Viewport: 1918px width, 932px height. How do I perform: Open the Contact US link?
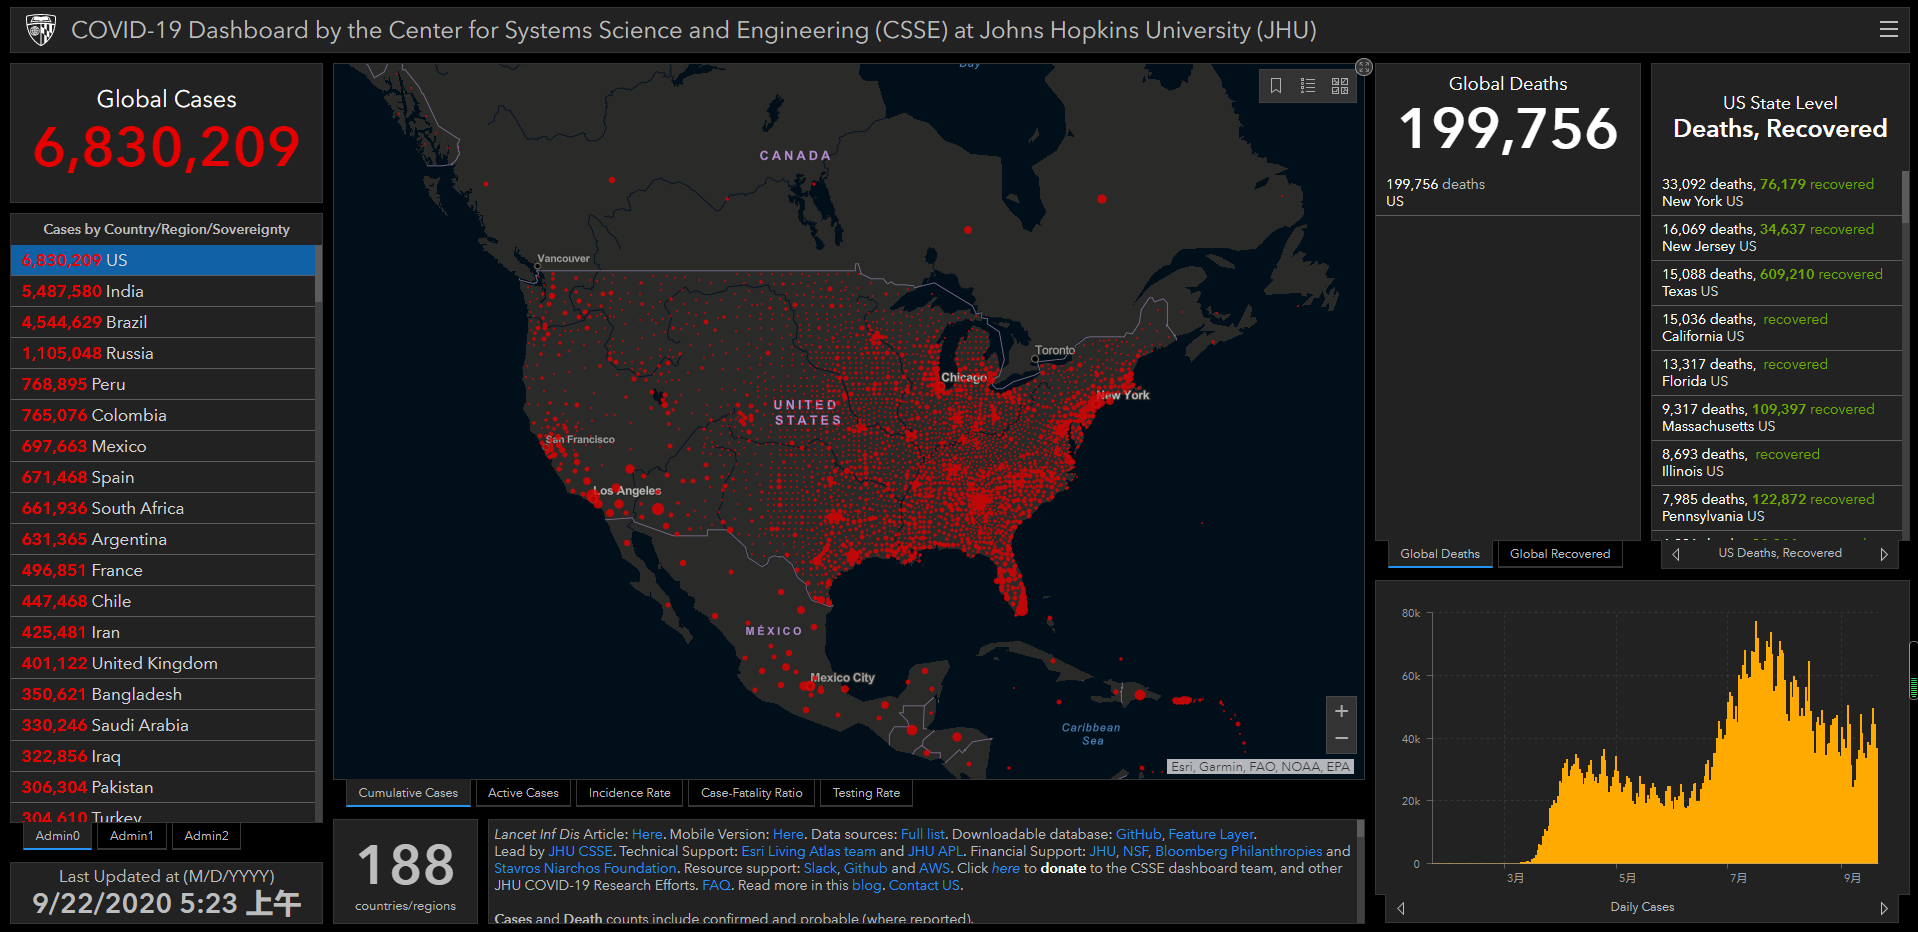924,885
